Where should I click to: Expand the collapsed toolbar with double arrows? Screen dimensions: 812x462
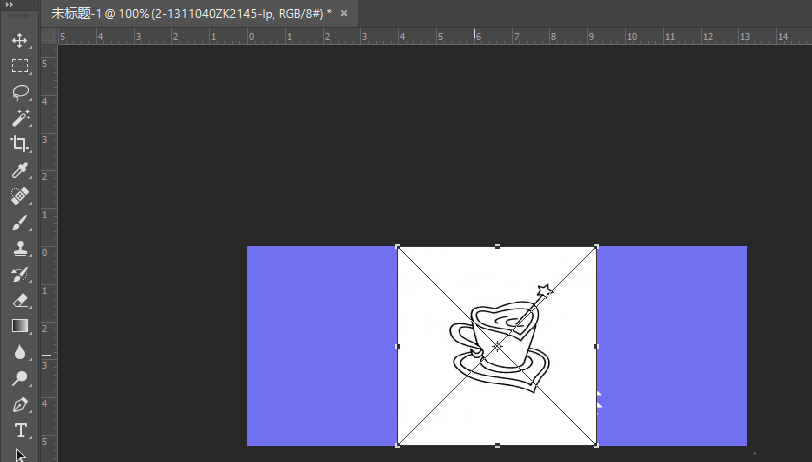(x=9, y=5)
